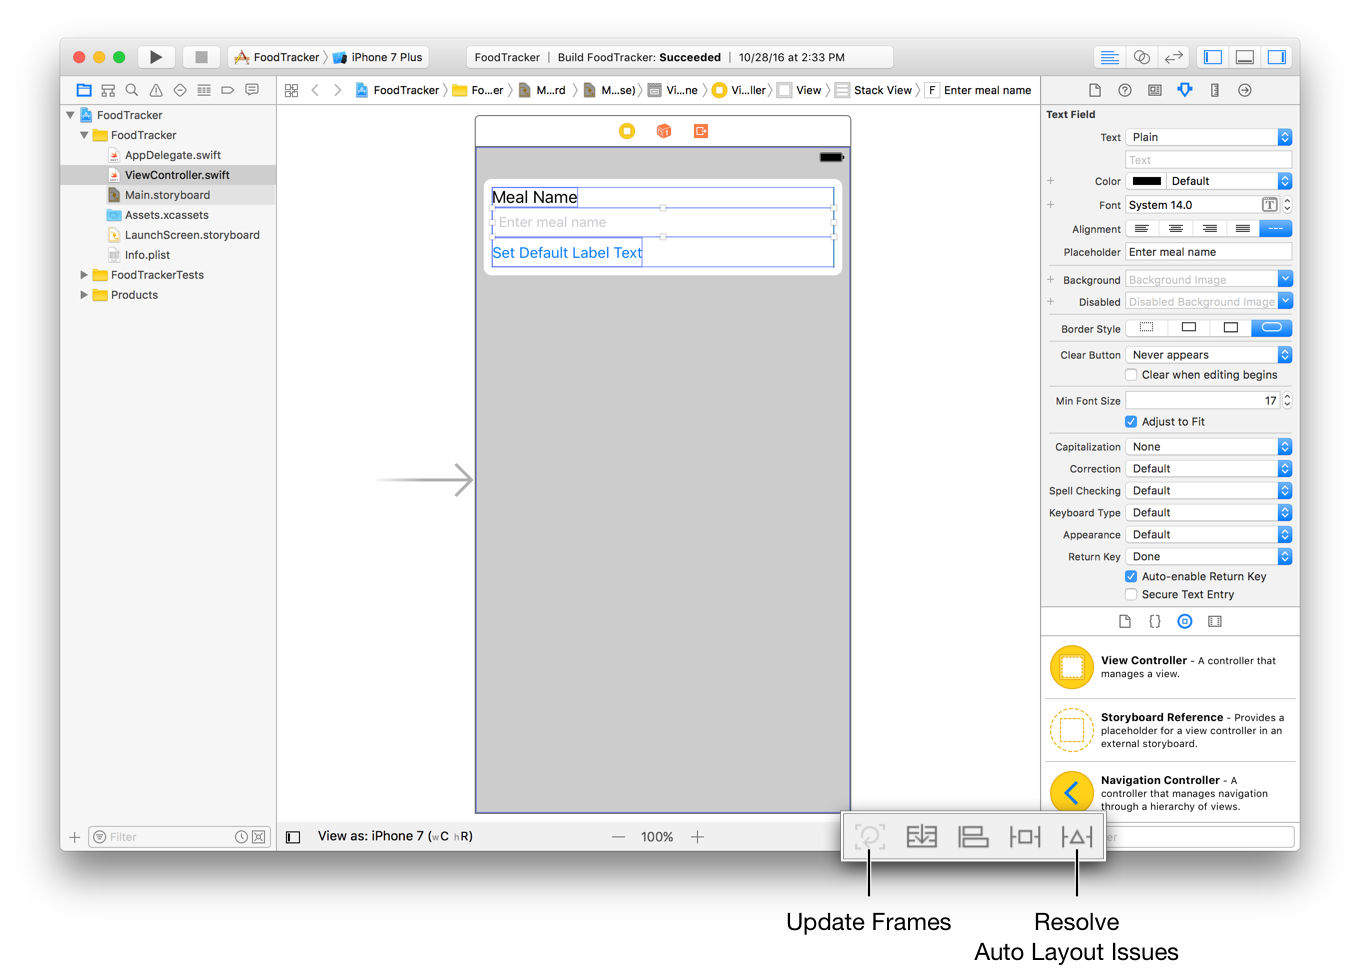This screenshot has width=1360, height=979.
Task: Open the project navigator tab
Action: [84, 90]
